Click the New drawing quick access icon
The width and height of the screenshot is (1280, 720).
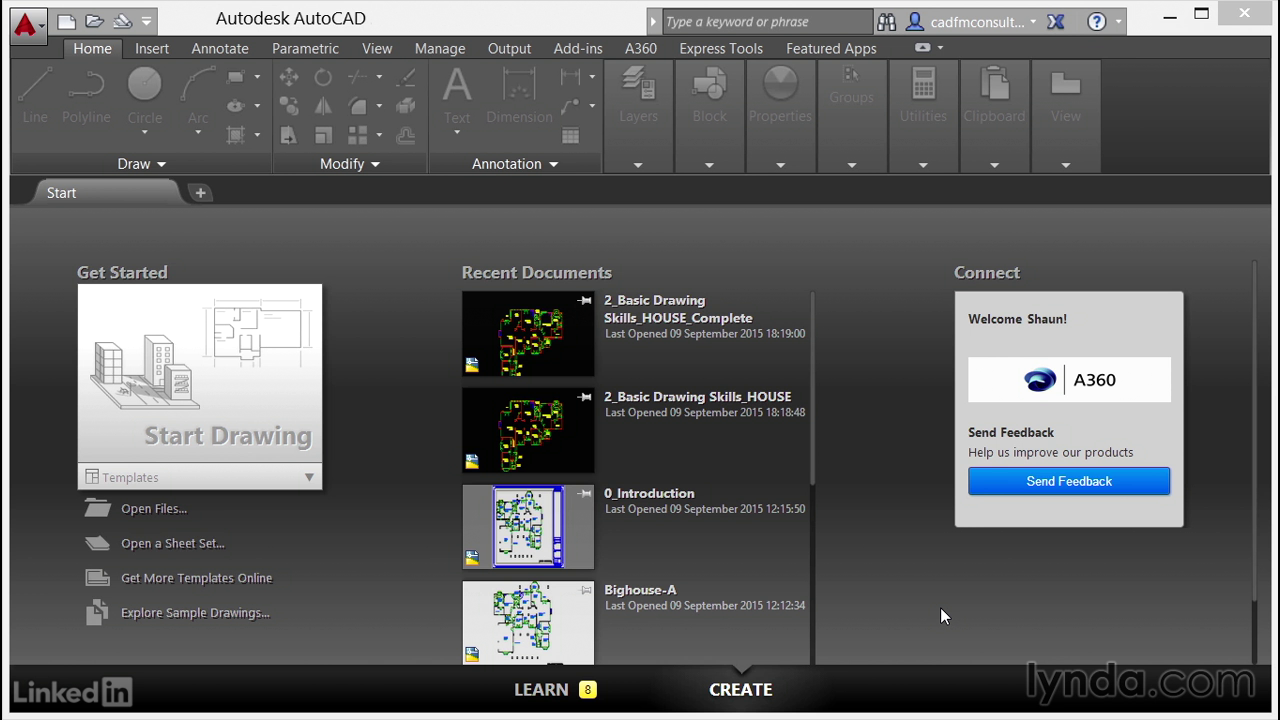pyautogui.click(x=67, y=21)
